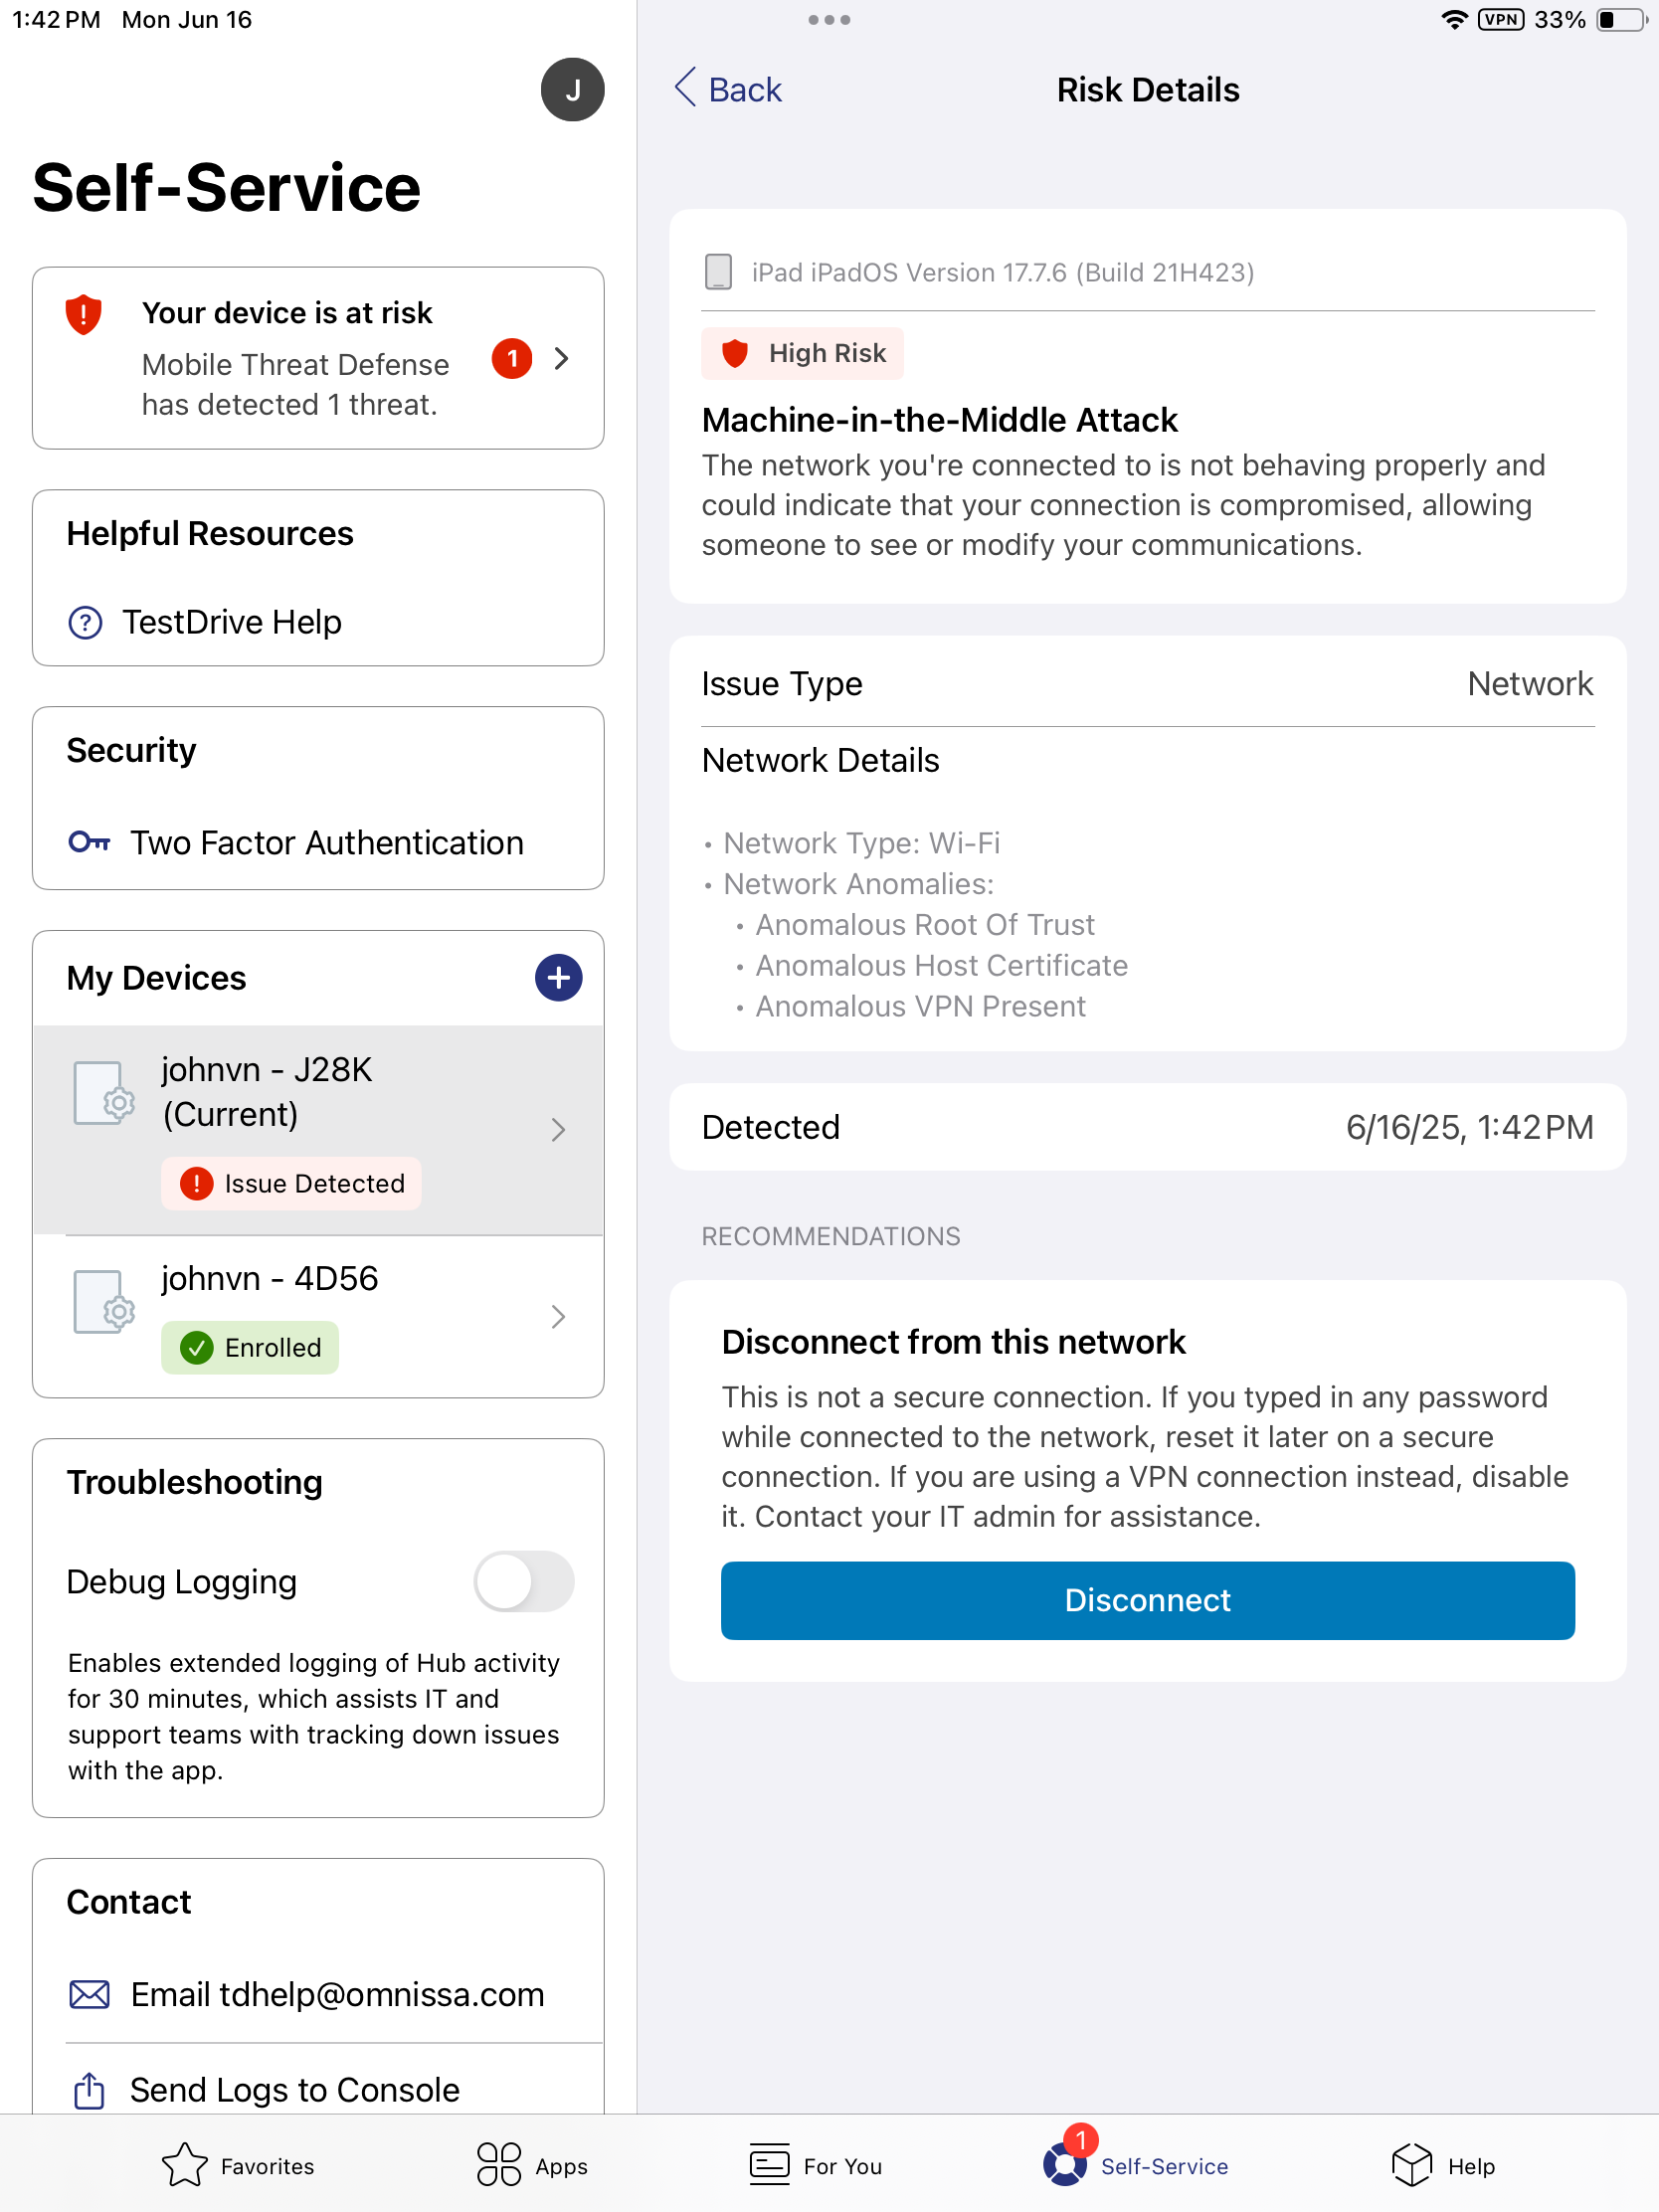This screenshot has width=1659, height=2212.
Task: Open the J profile avatar
Action: tap(572, 90)
